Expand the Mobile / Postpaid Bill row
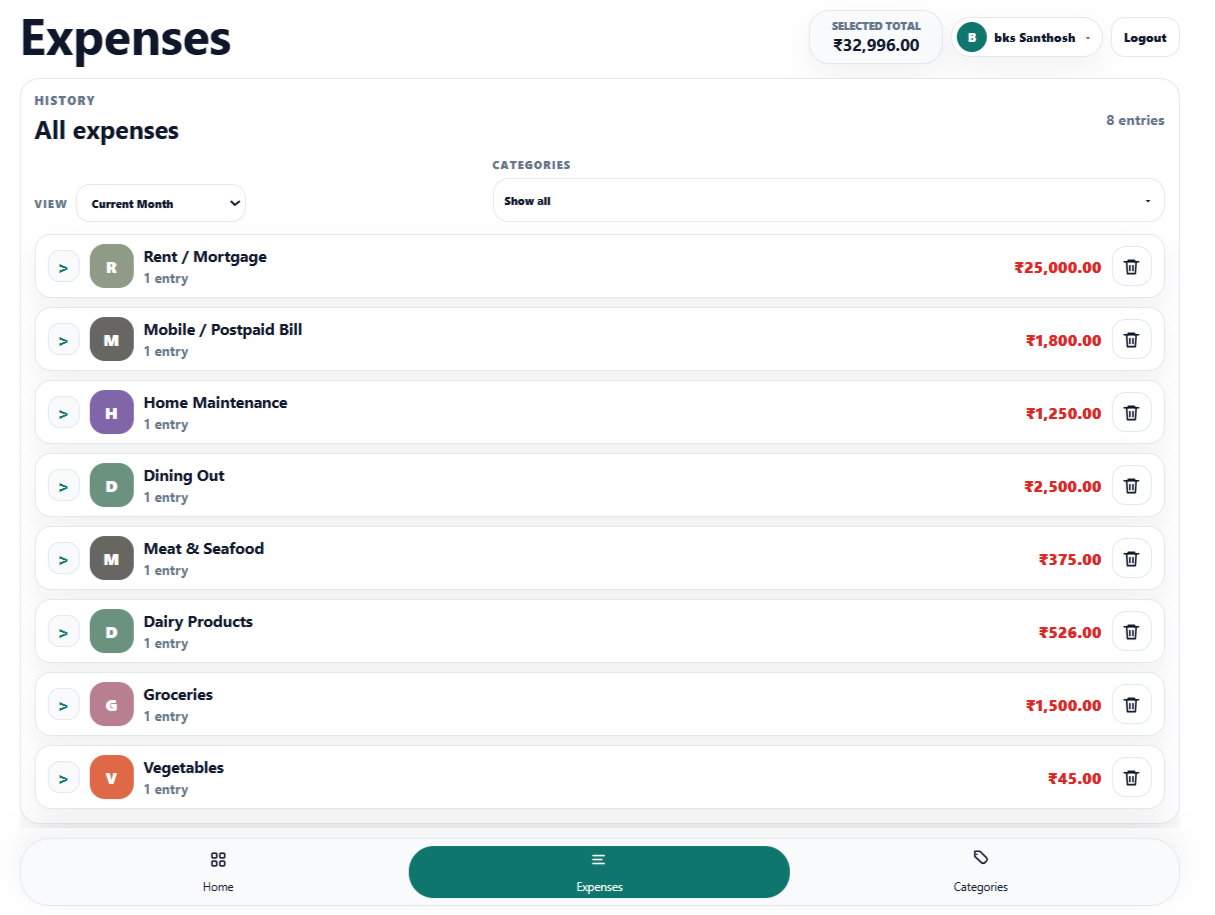Viewport: 1215px width, 915px height. tap(64, 341)
